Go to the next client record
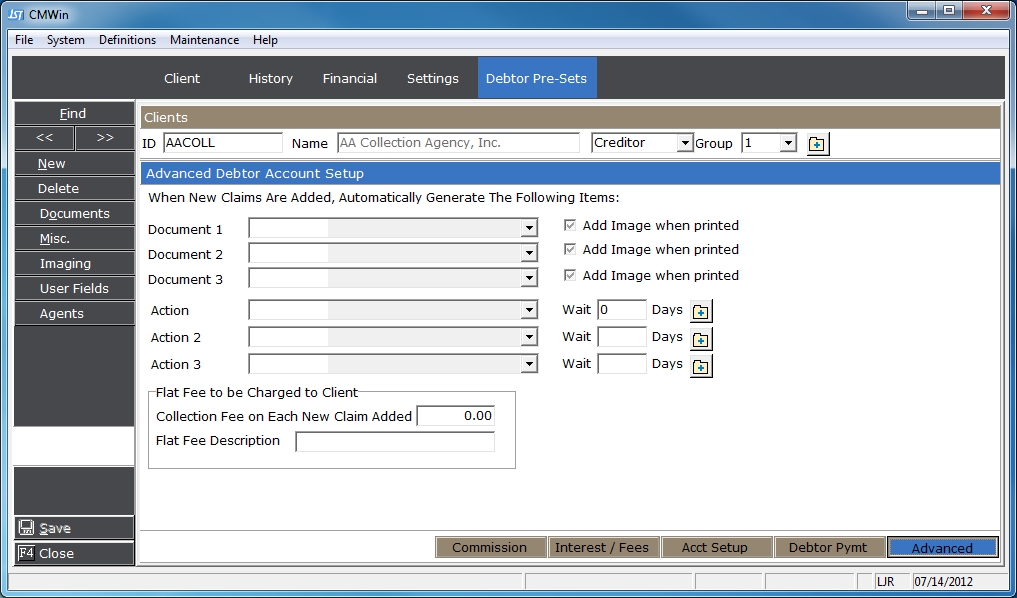This screenshot has height=598, width=1017. tap(104, 138)
